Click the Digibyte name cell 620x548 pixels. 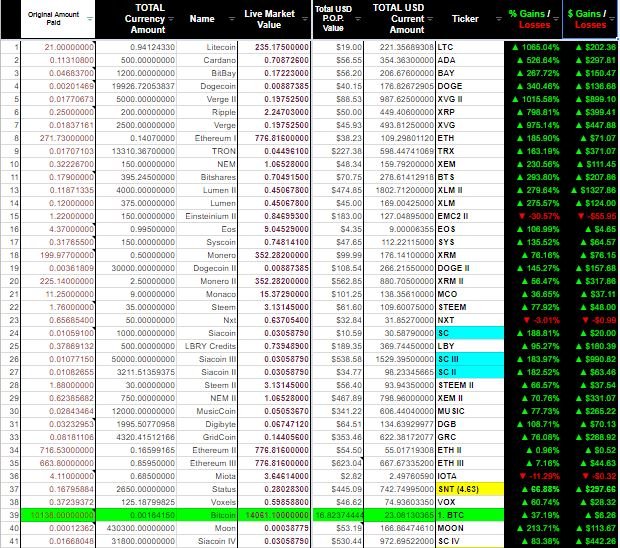click(x=207, y=424)
